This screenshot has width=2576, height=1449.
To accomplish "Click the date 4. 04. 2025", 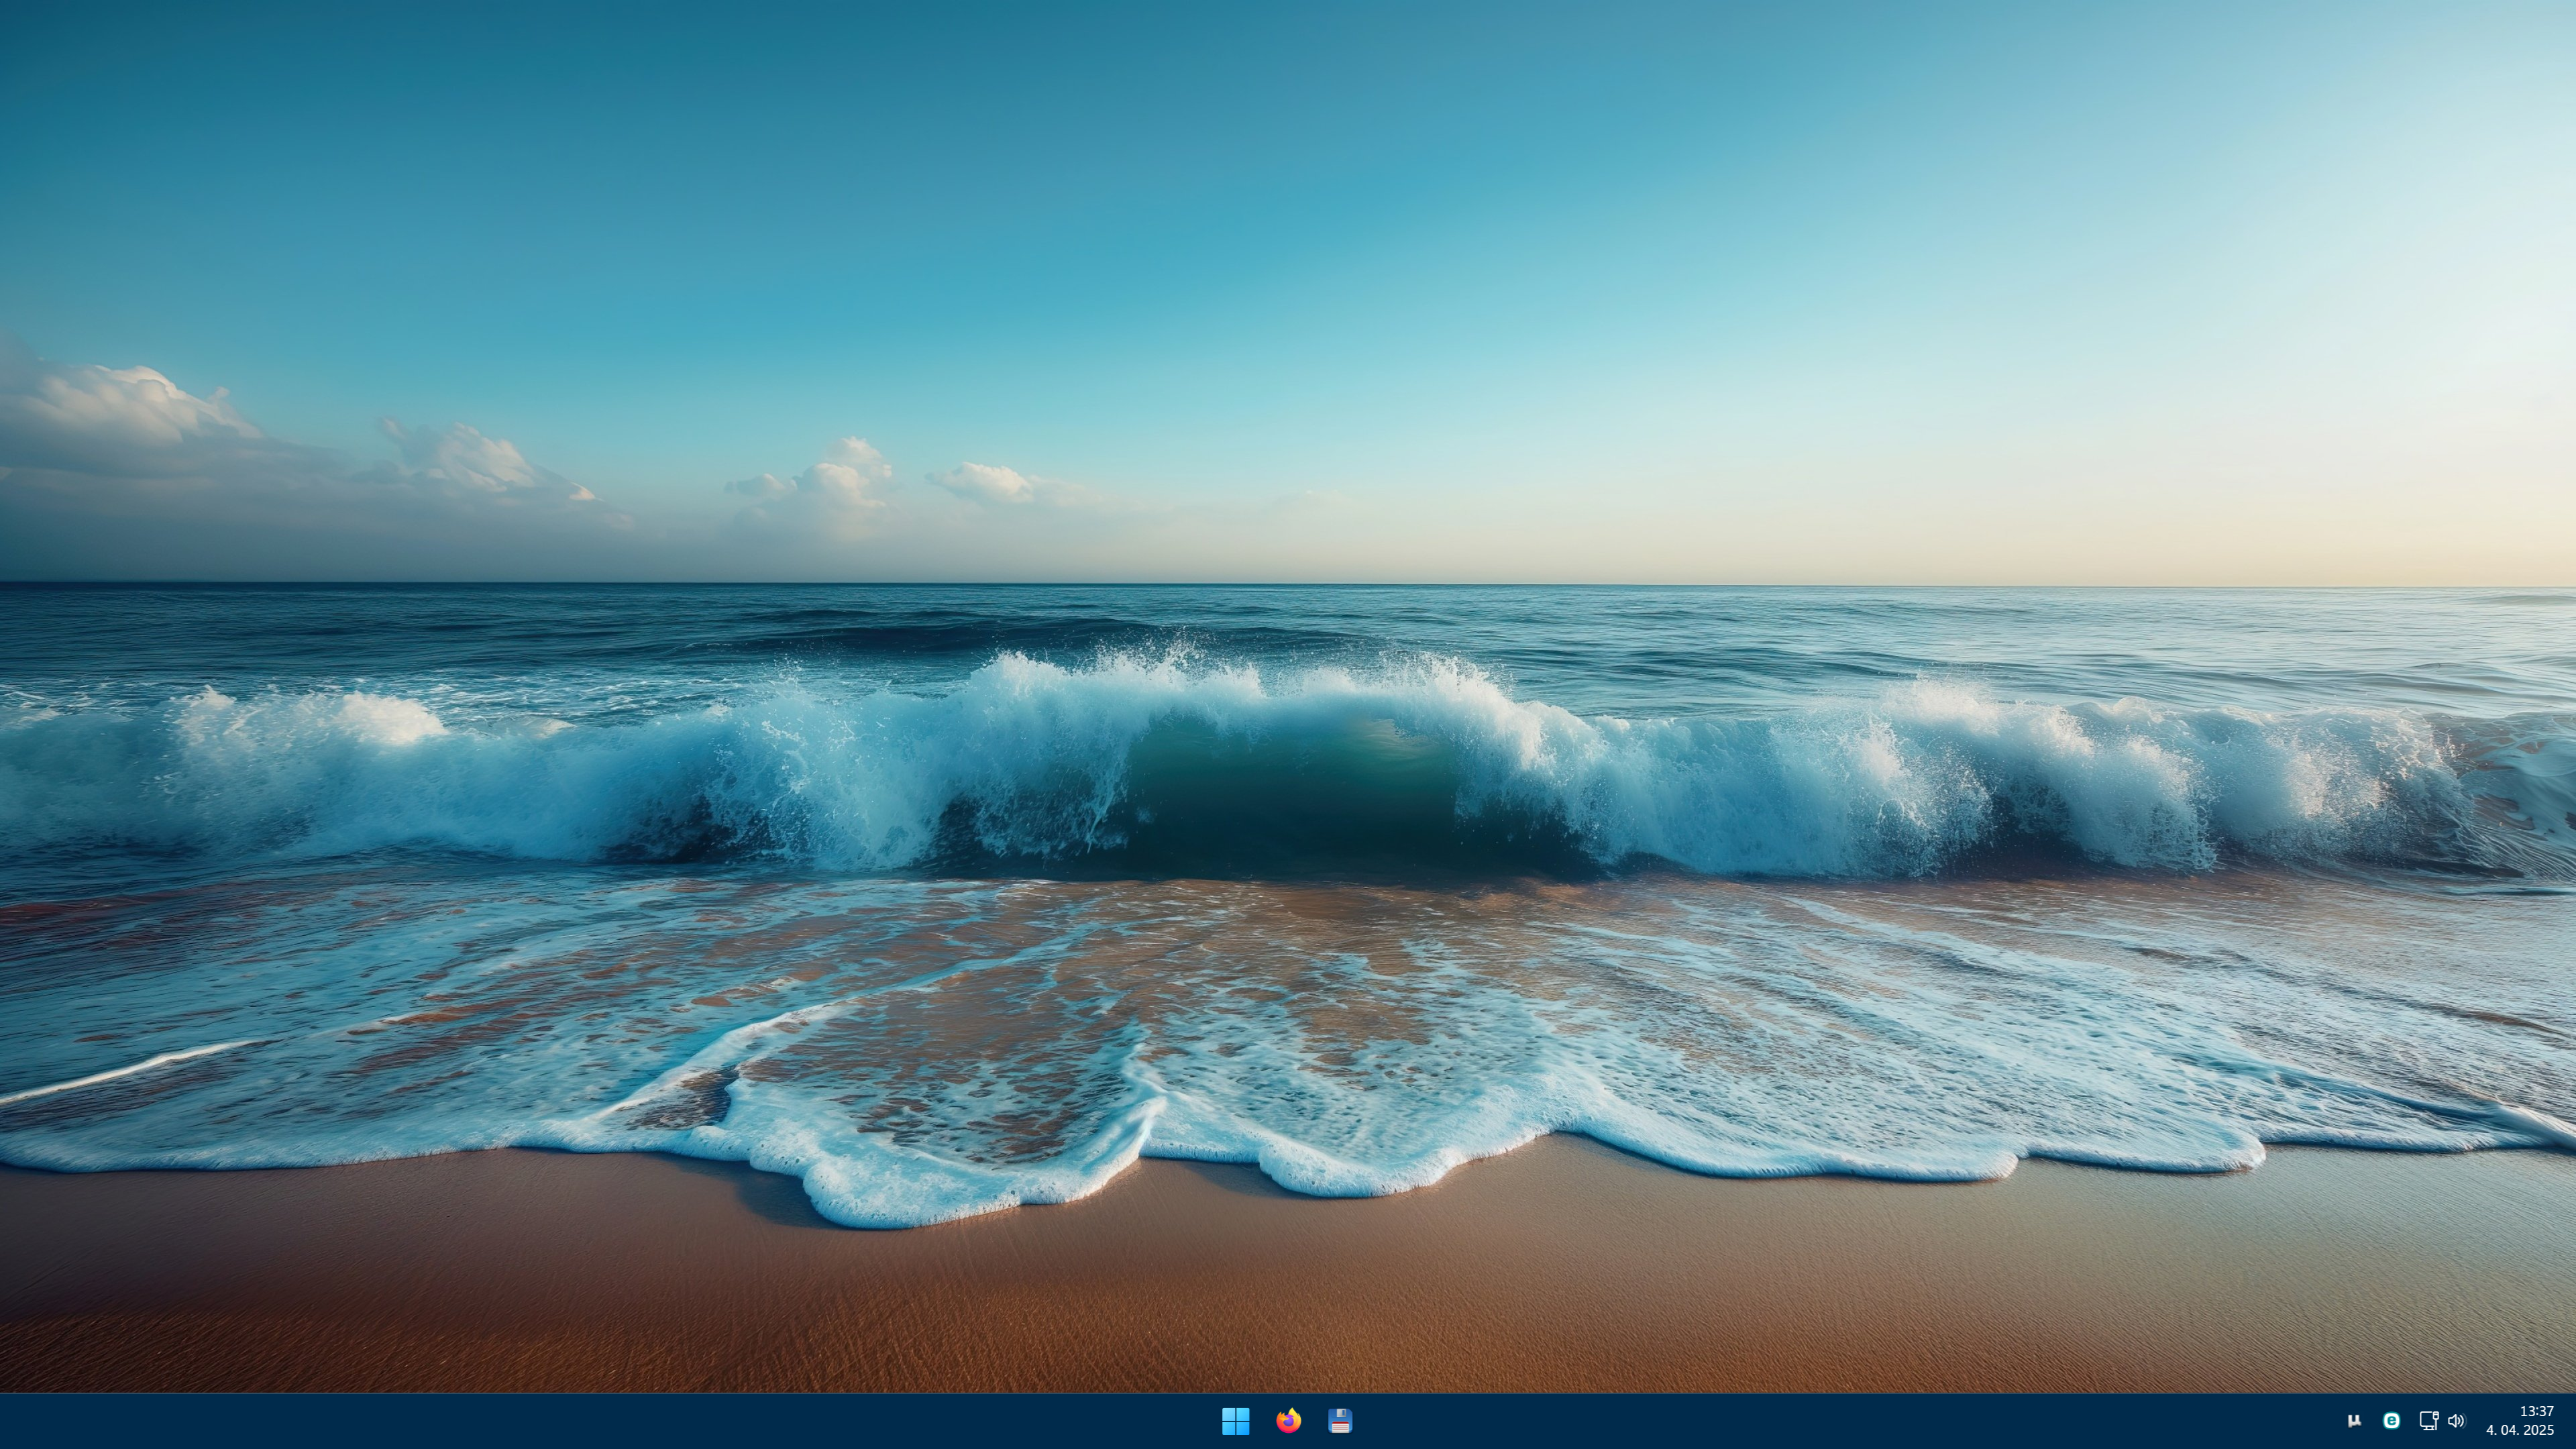I will pyautogui.click(x=2520, y=1431).
